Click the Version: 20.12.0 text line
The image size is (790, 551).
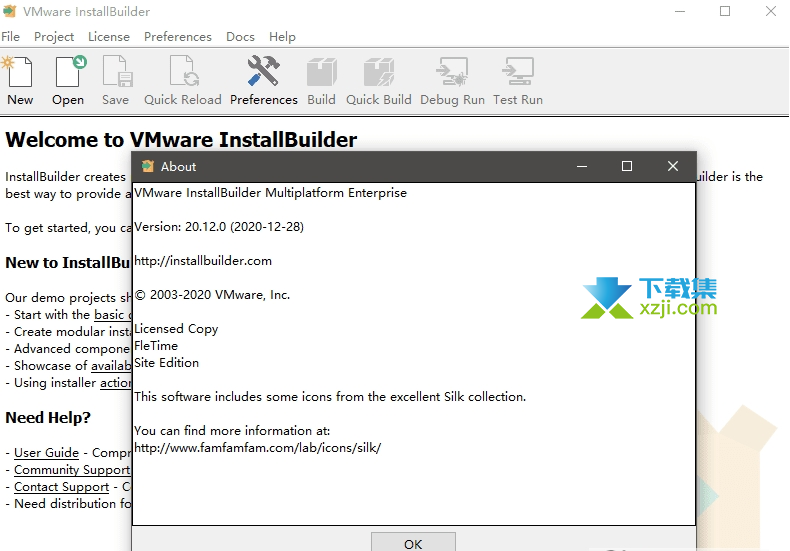click(x=219, y=227)
